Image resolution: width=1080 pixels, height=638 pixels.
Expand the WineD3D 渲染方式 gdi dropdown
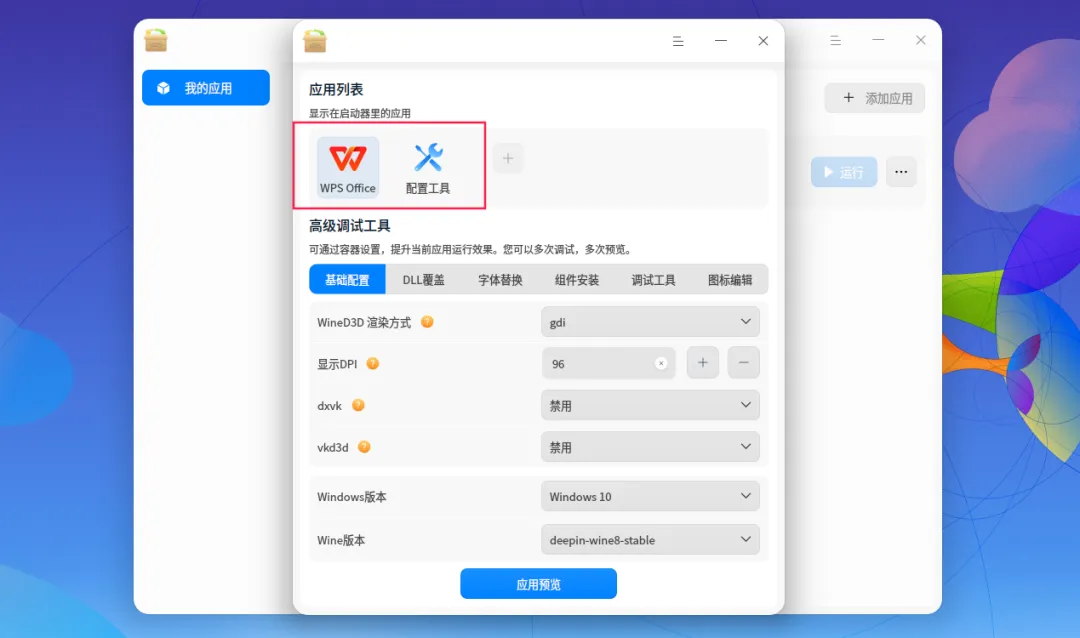[650, 322]
